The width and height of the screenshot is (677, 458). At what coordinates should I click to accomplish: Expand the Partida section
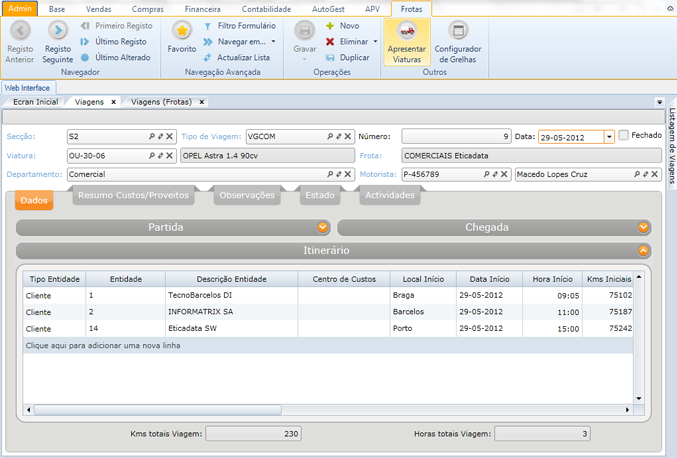coord(323,227)
